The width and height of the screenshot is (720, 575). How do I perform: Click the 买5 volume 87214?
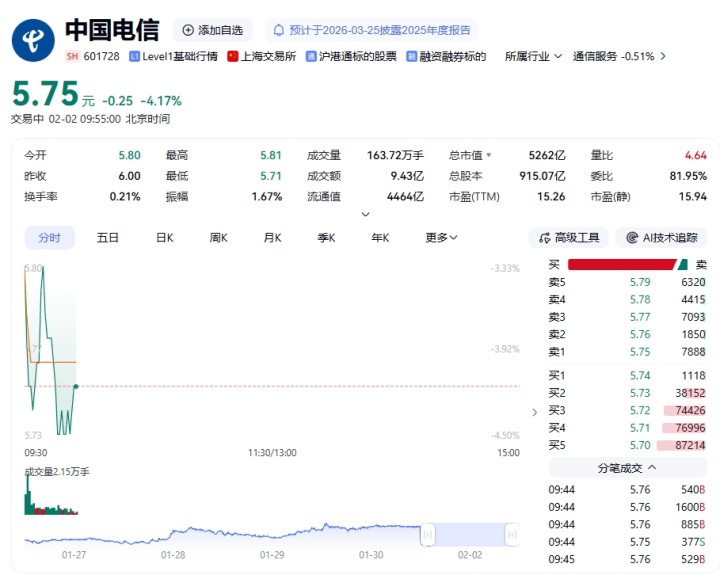point(690,445)
